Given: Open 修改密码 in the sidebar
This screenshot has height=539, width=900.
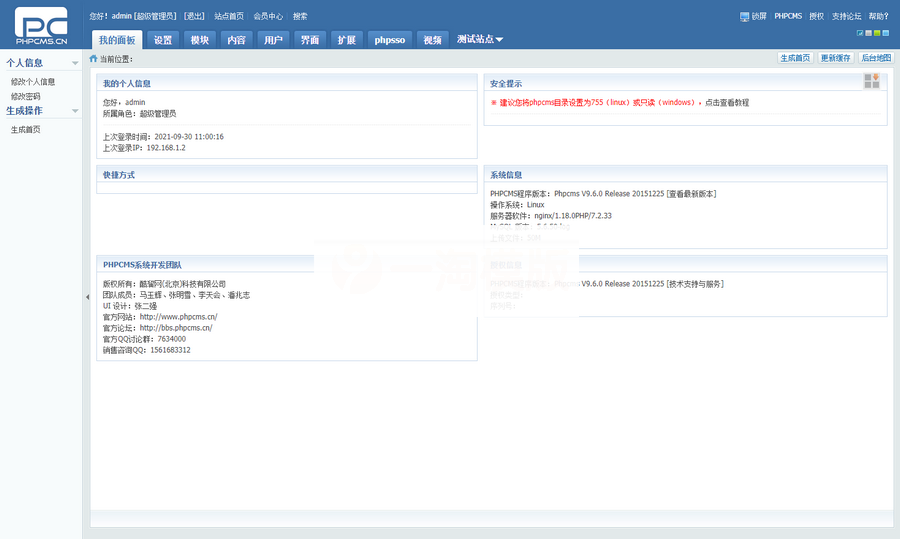Looking at the screenshot, I should pos(26,96).
